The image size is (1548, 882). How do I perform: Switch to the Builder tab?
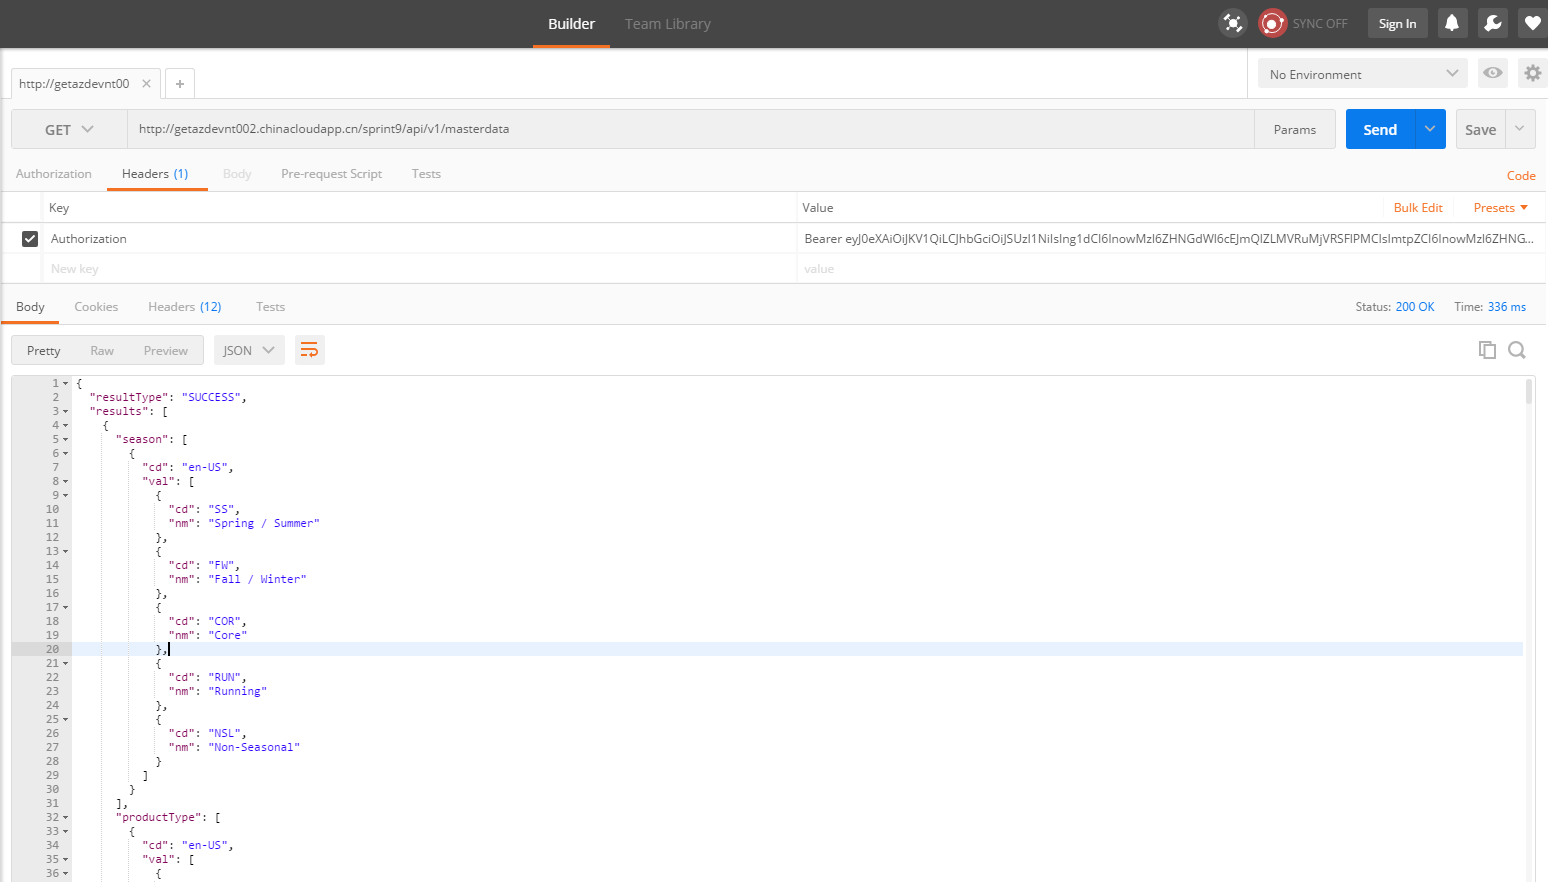571,24
